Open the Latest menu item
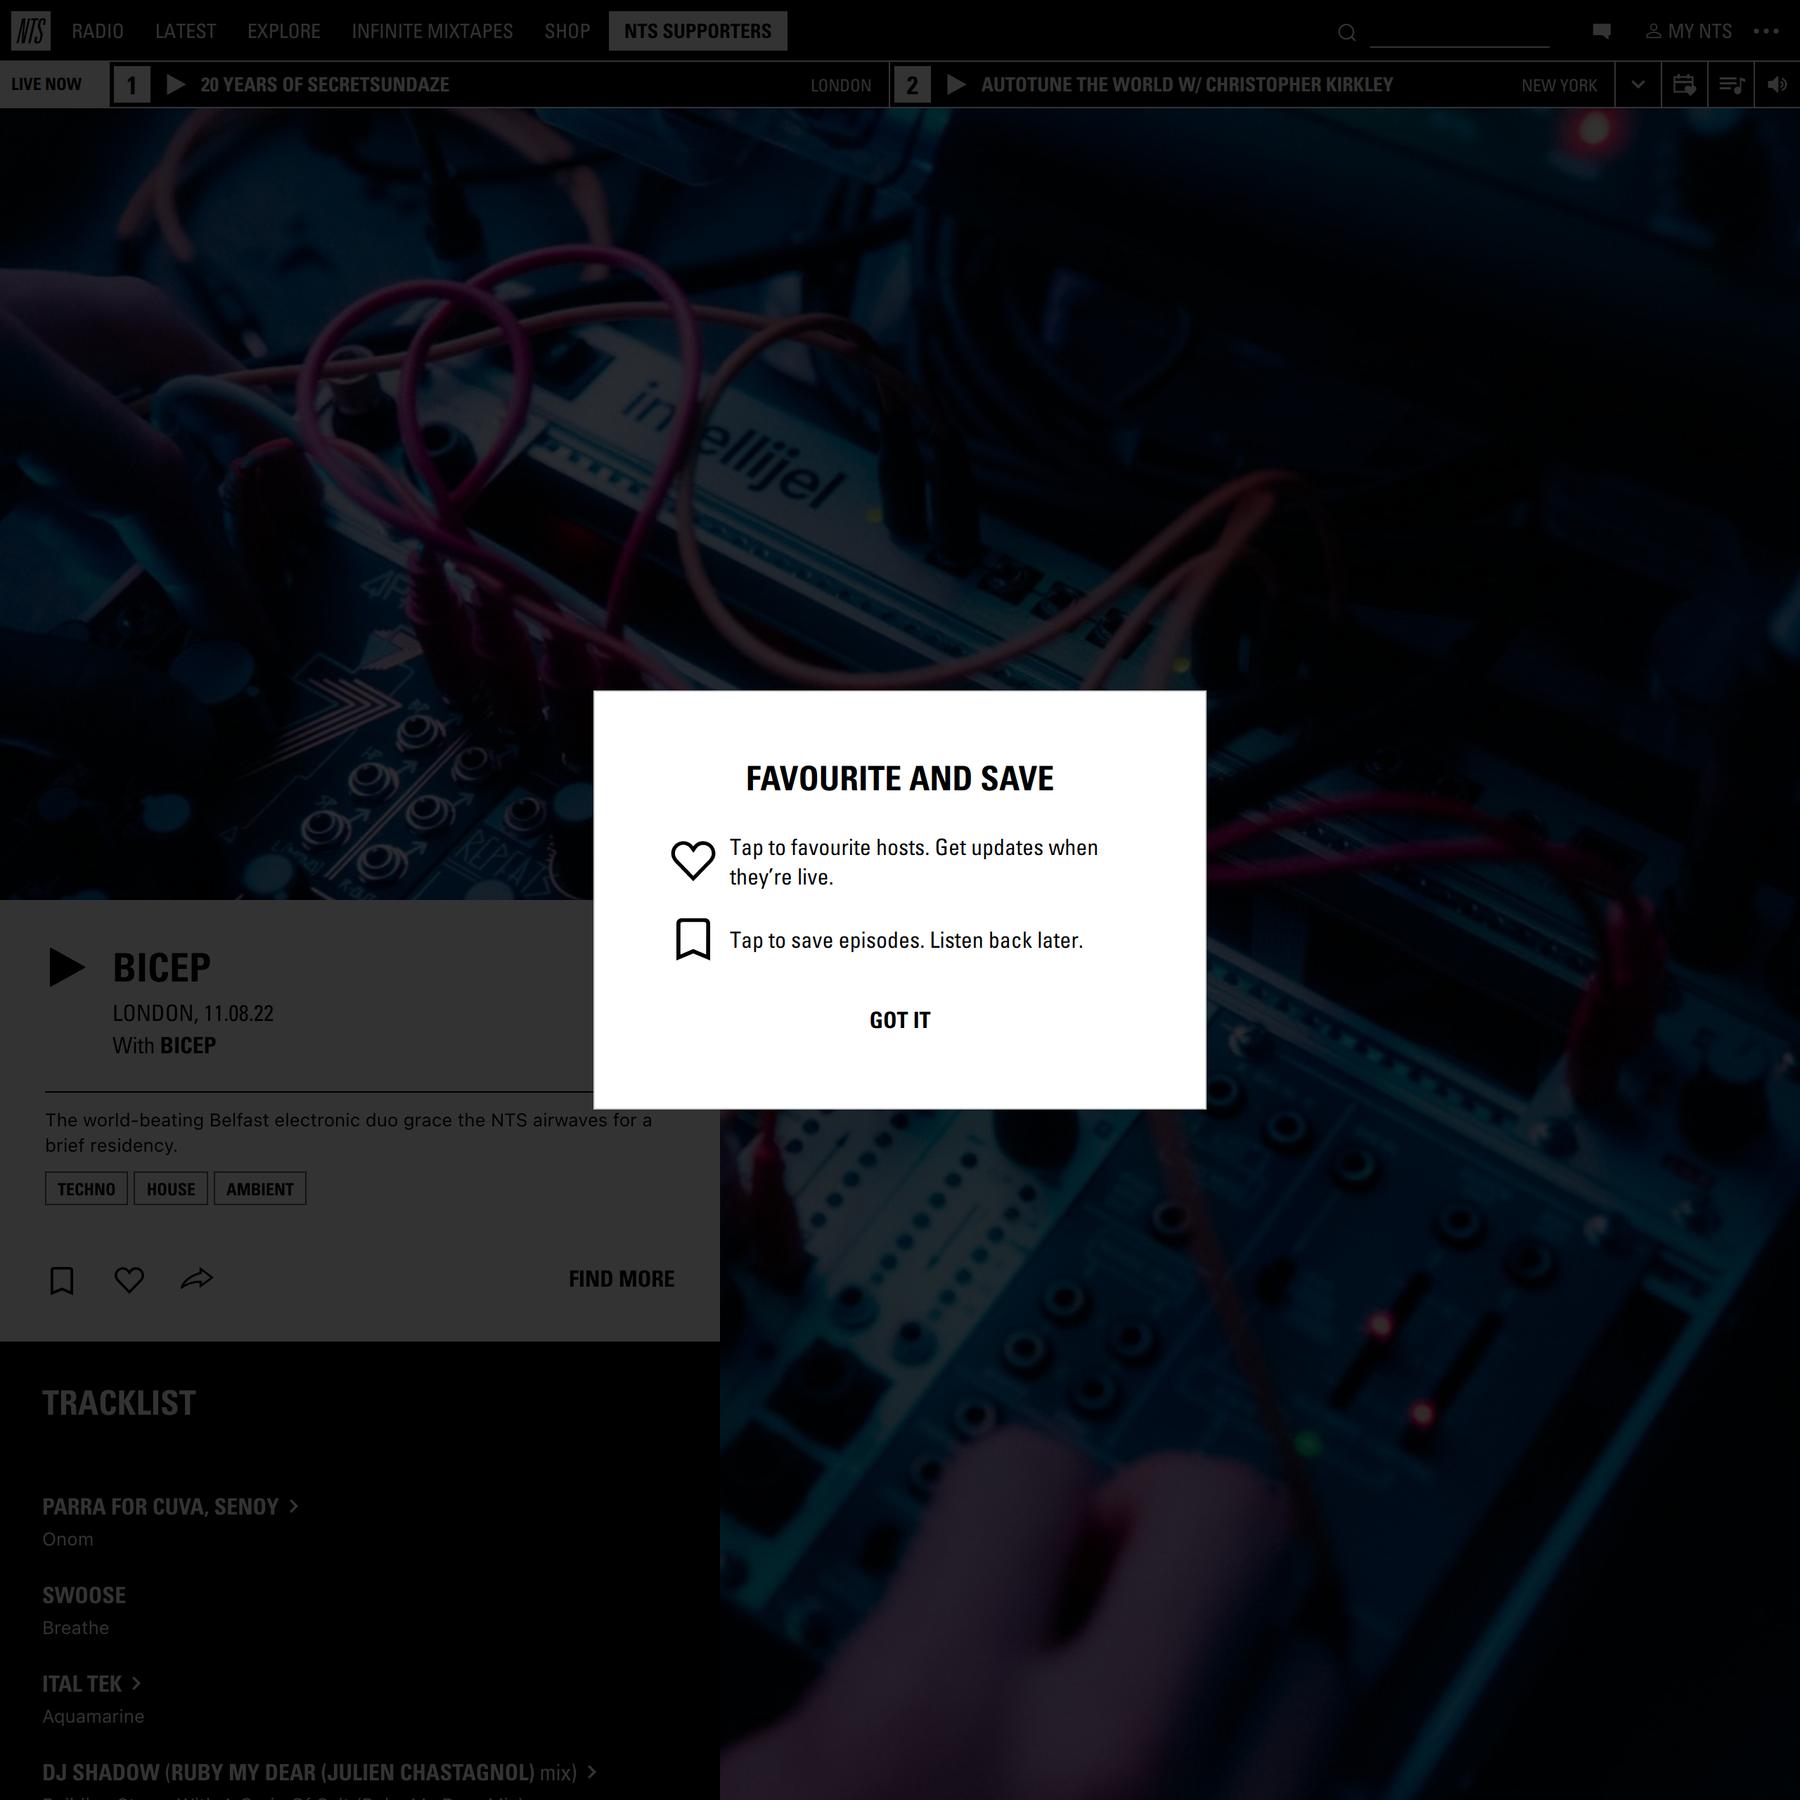 186,31
